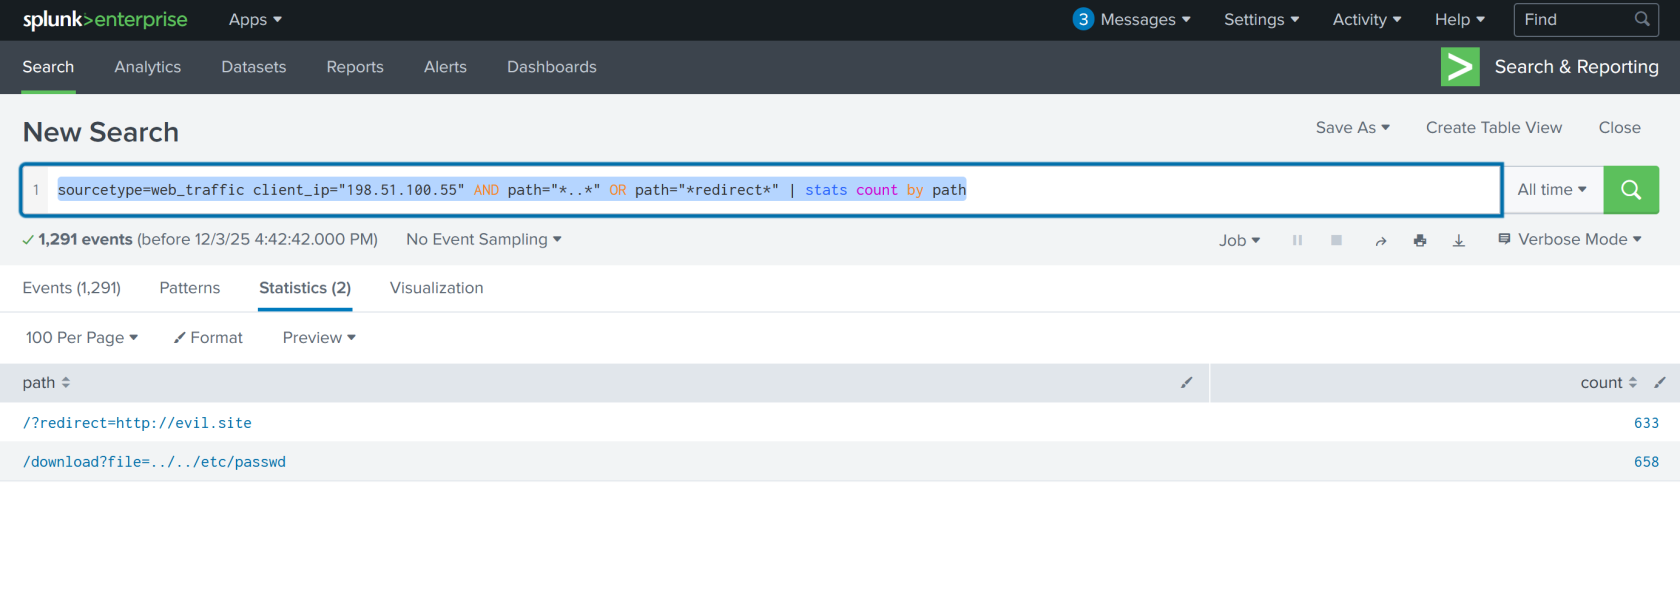Open the Settings menu

[1262, 20]
